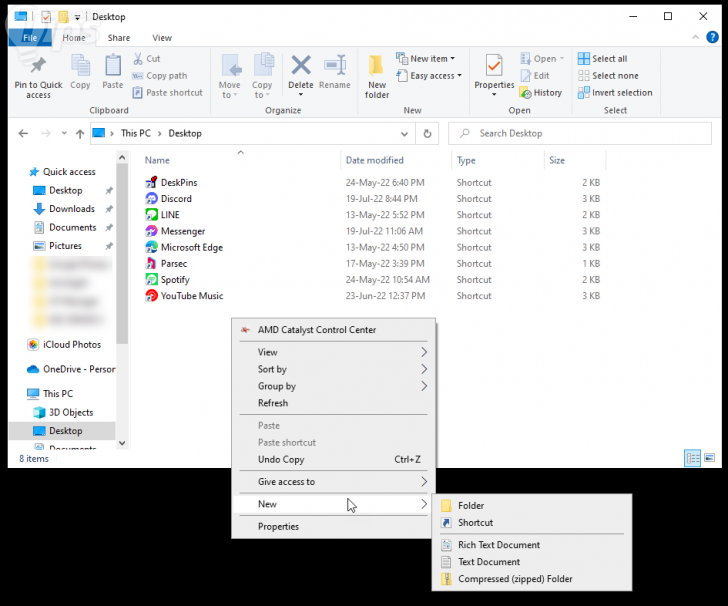The width and height of the screenshot is (728, 606).
Task: Click Invert selection
Action: [x=615, y=93]
